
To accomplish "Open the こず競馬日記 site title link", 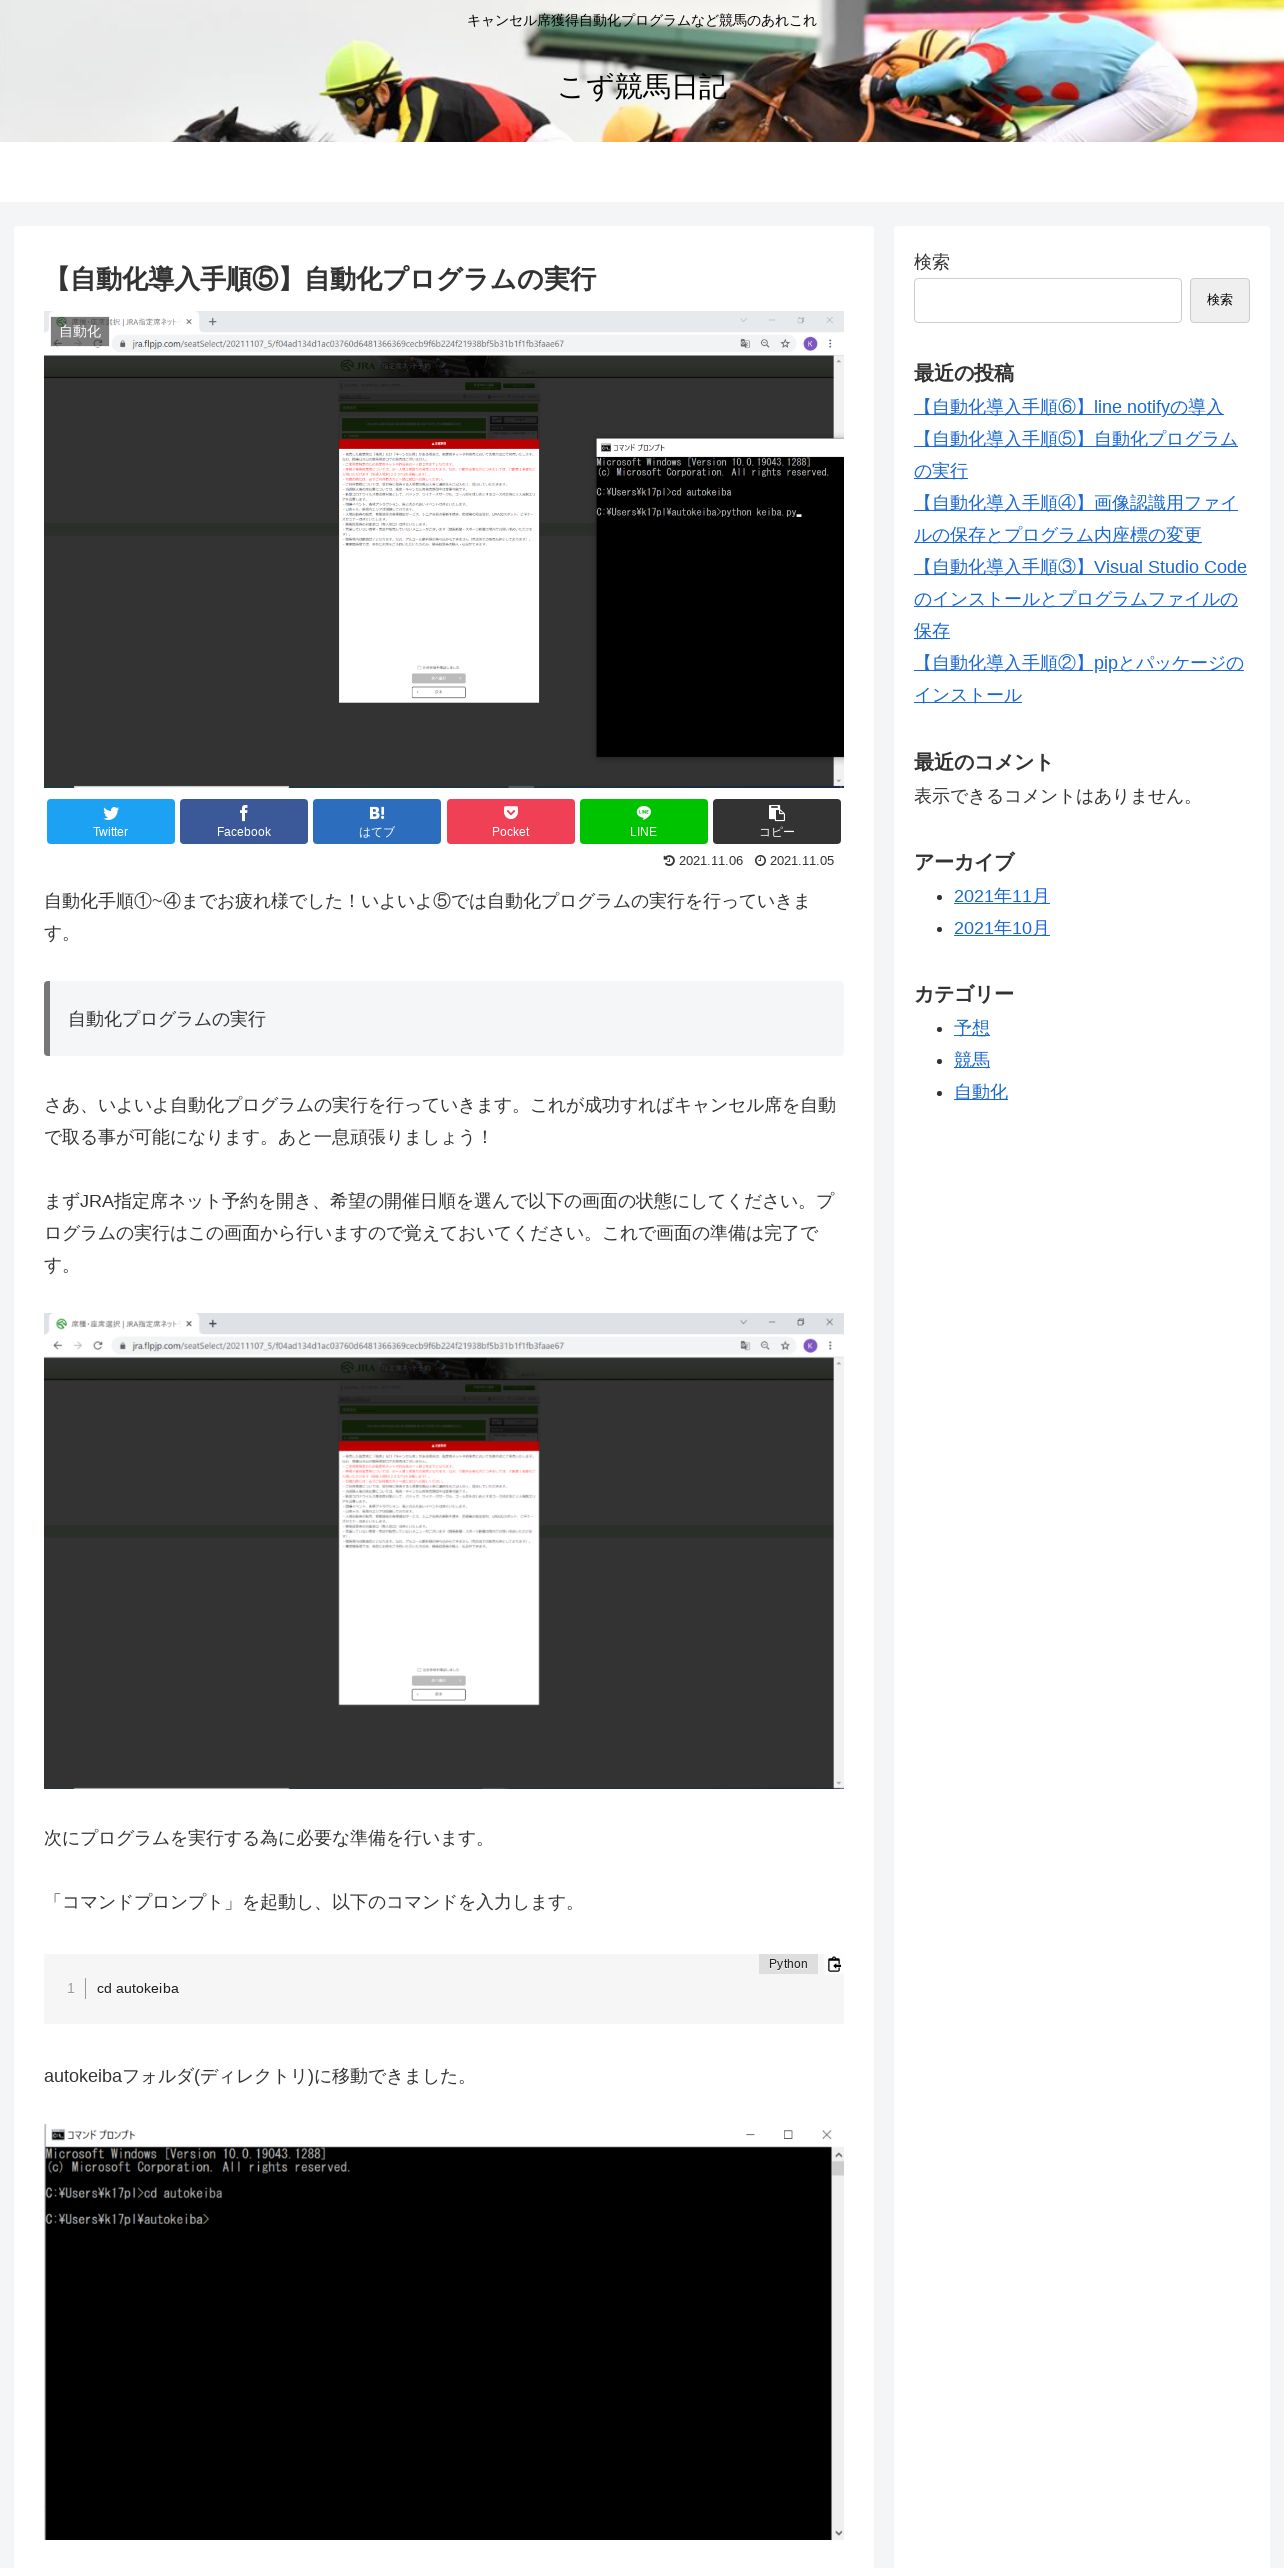I will [x=642, y=87].
